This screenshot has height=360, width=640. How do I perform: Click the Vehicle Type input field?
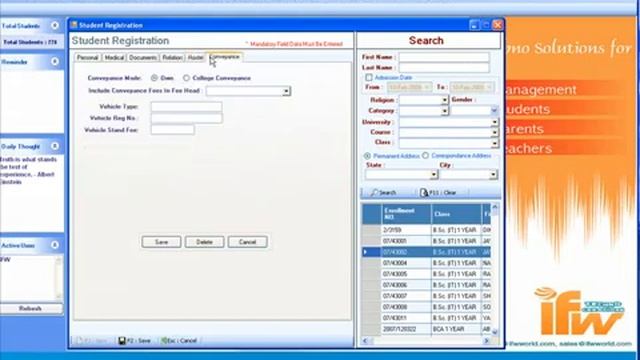pos(187,107)
